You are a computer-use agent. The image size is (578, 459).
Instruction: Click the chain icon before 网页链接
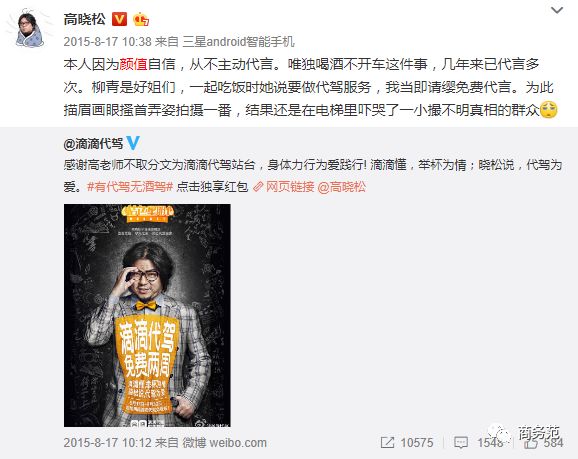coord(258,187)
